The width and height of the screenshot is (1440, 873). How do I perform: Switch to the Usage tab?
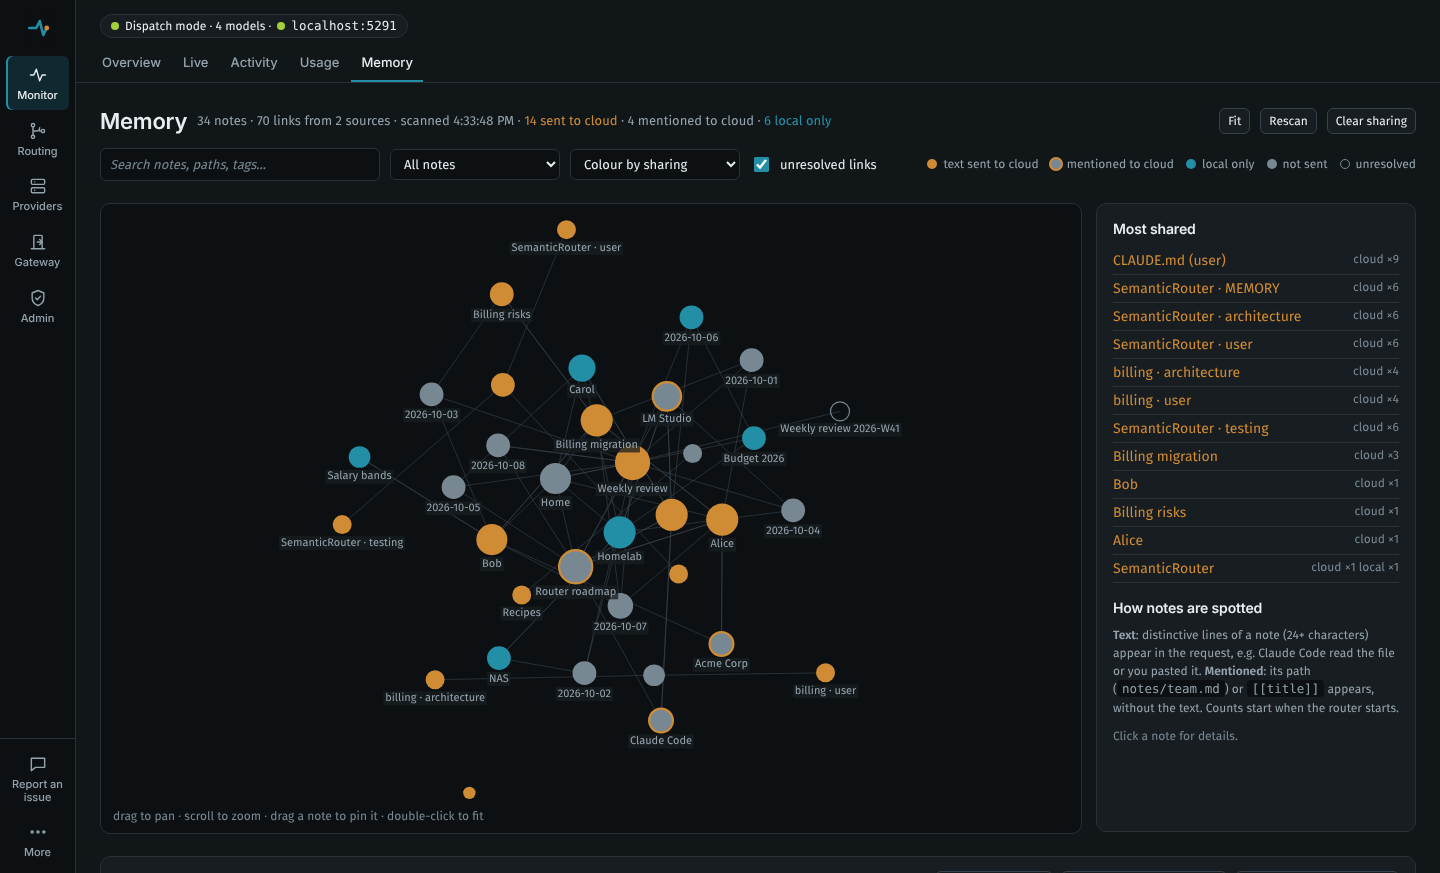pyautogui.click(x=319, y=62)
